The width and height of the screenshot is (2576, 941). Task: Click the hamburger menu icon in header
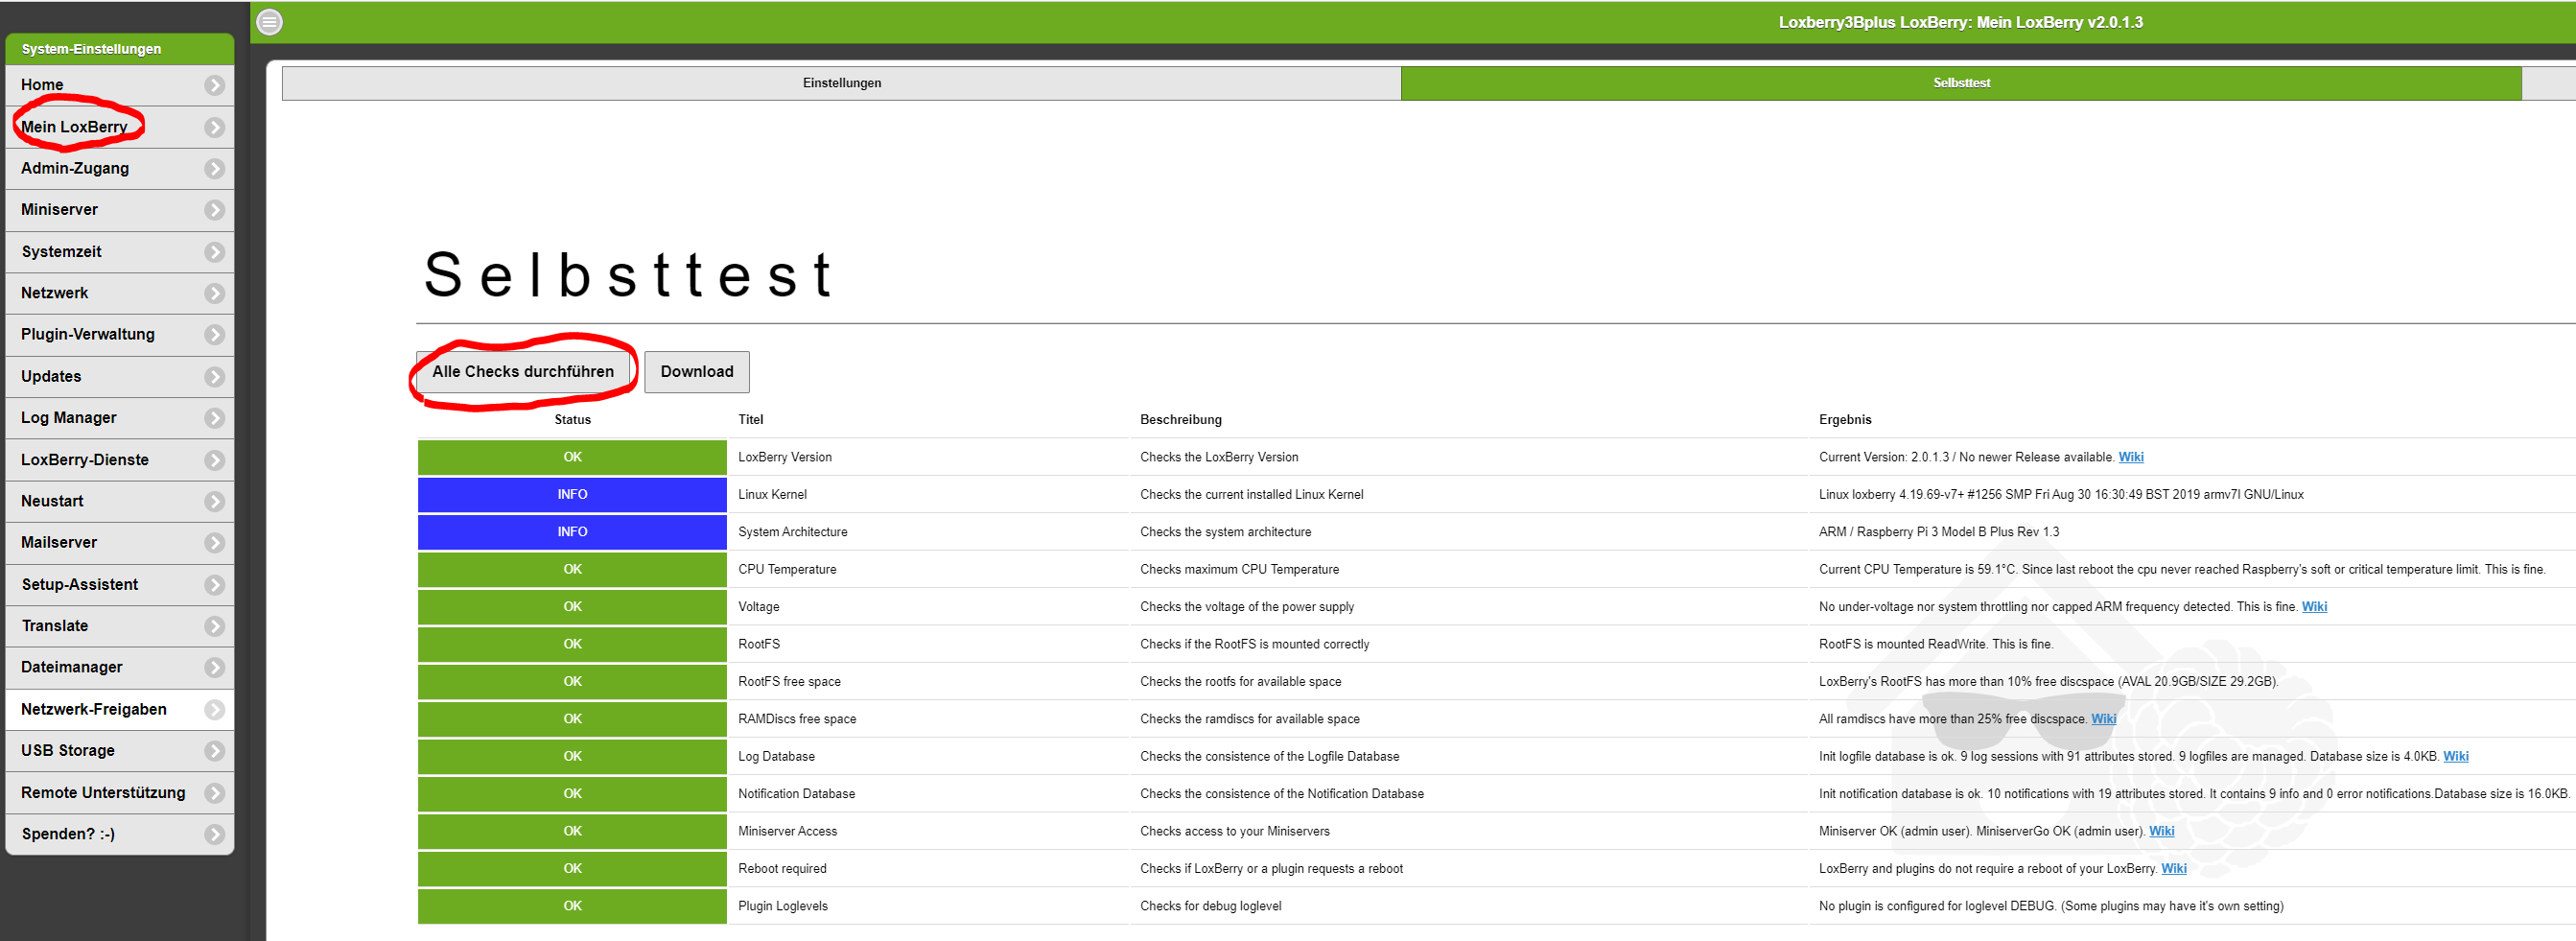click(x=270, y=22)
